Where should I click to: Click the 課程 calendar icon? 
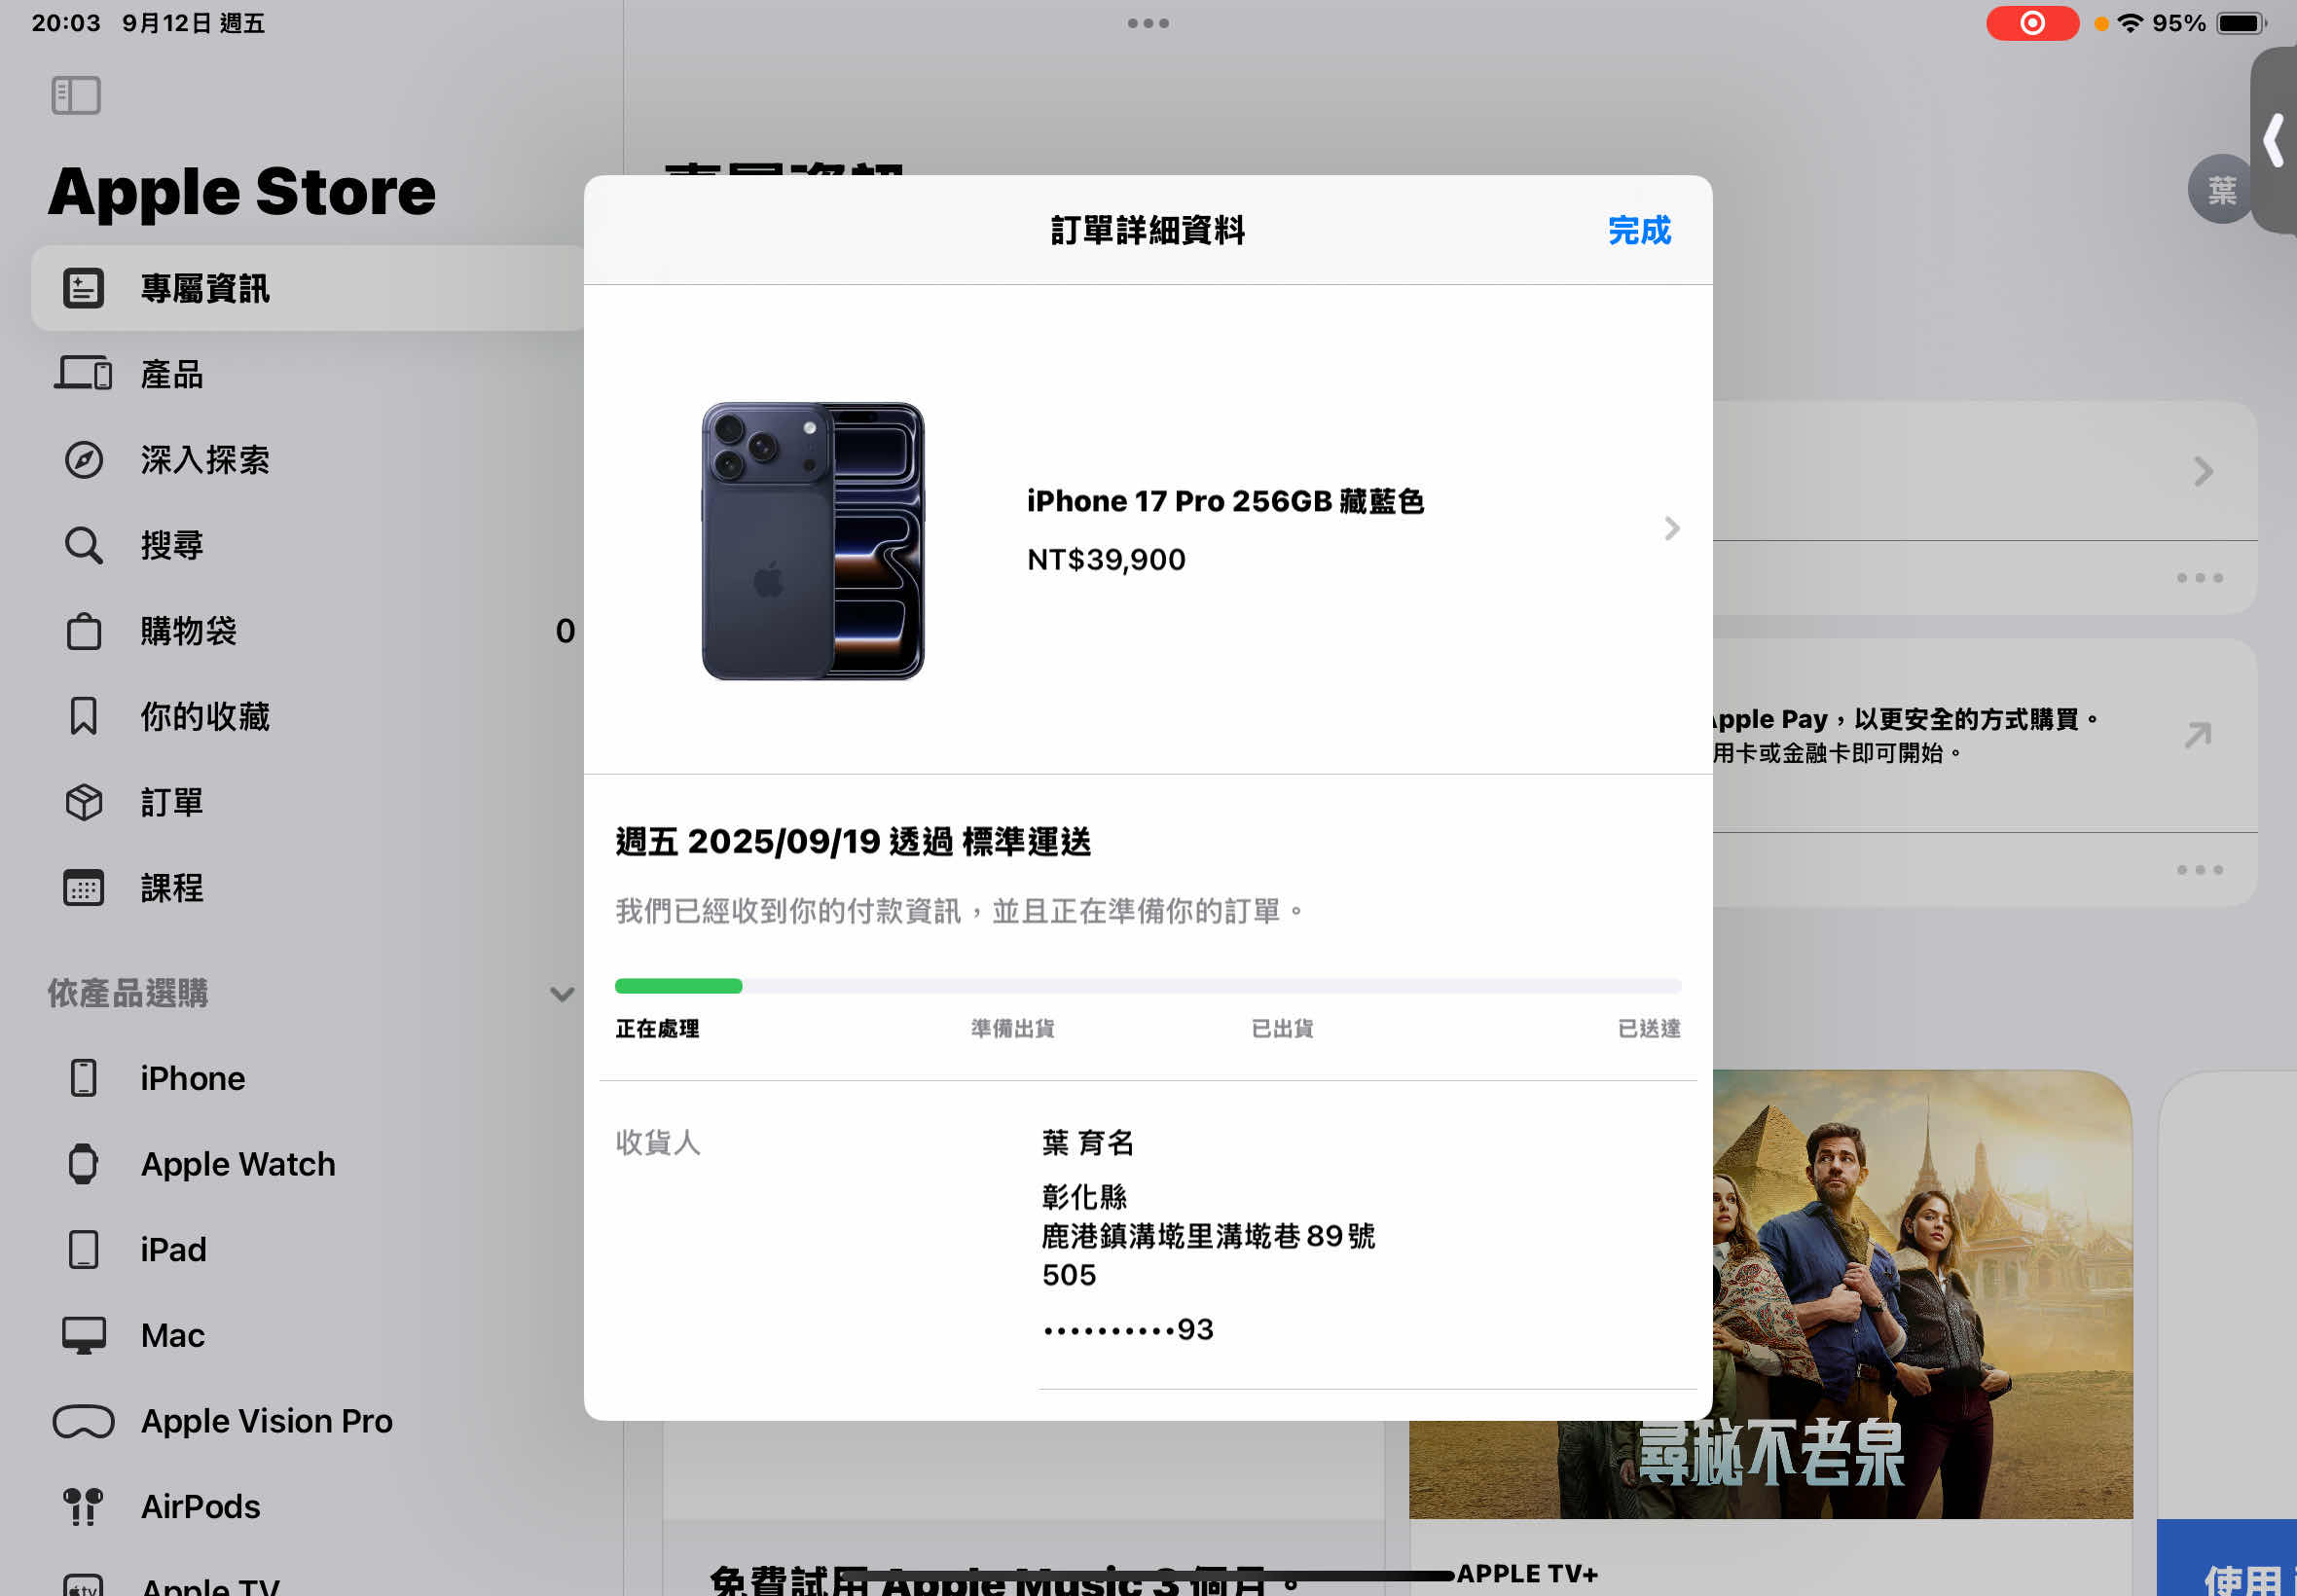(x=83, y=888)
